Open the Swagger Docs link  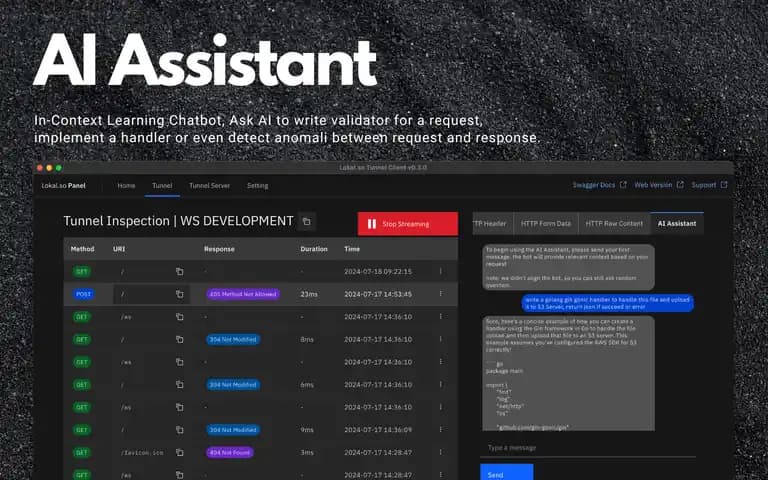[x=600, y=185]
